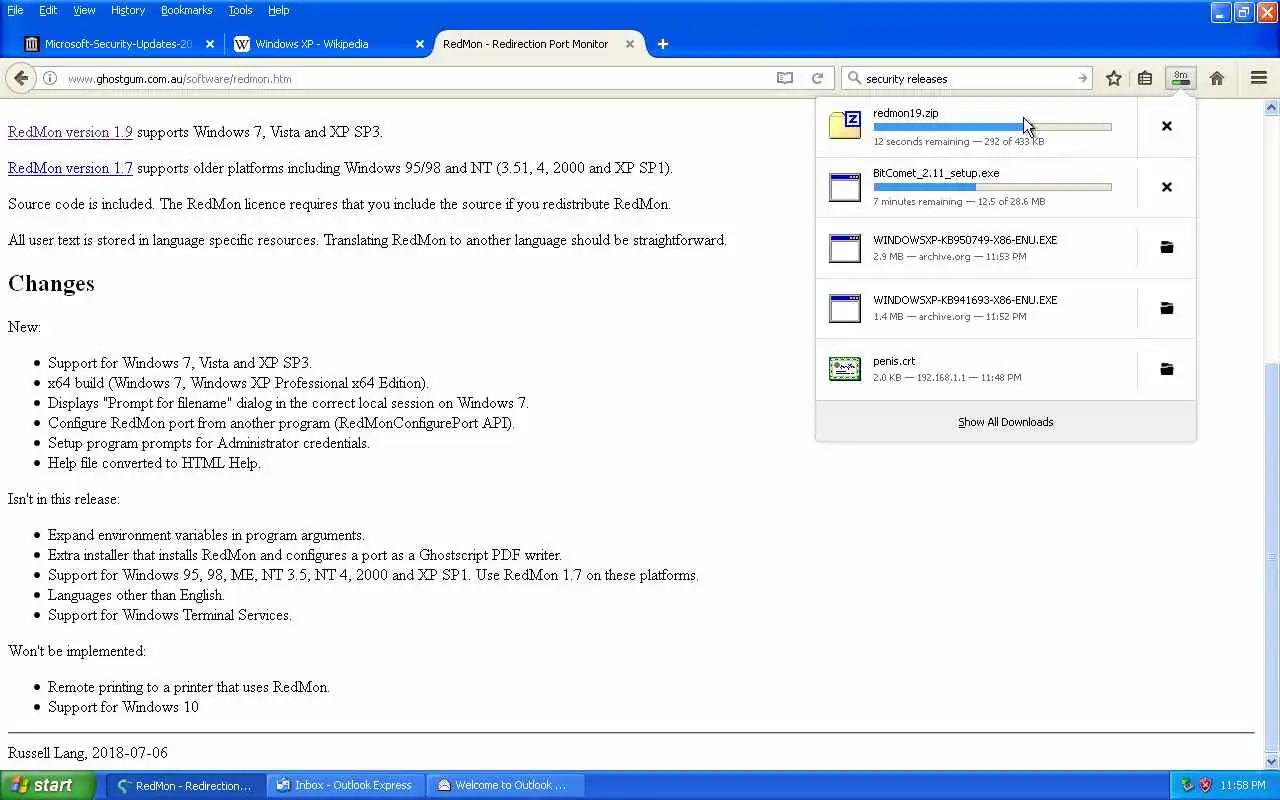Open the History menu
This screenshot has width=1280, height=800.
point(128,10)
